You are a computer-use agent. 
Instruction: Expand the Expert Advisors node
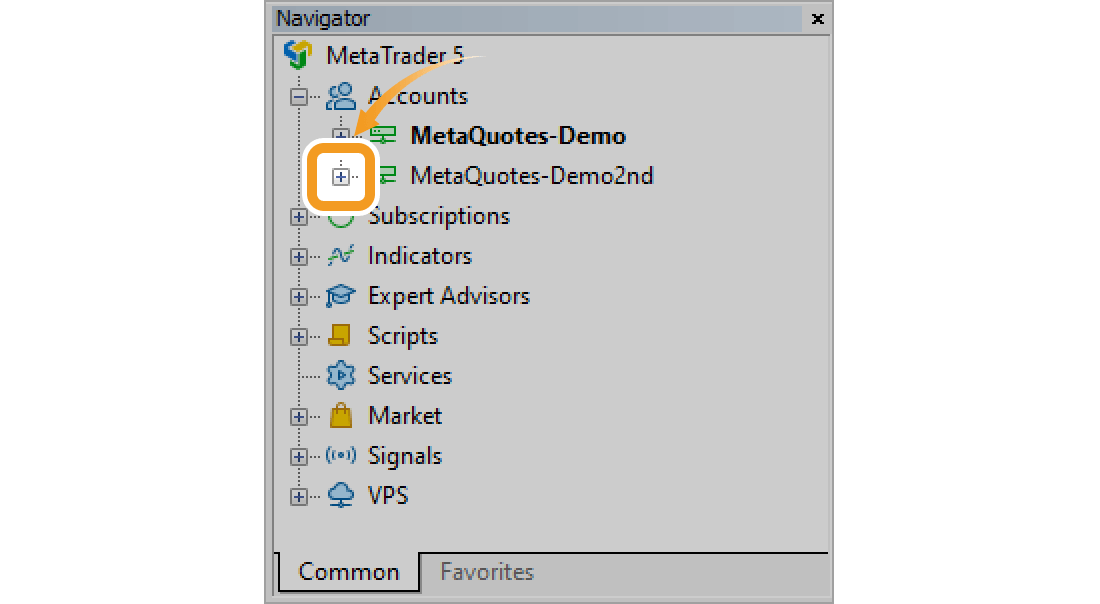tap(298, 297)
